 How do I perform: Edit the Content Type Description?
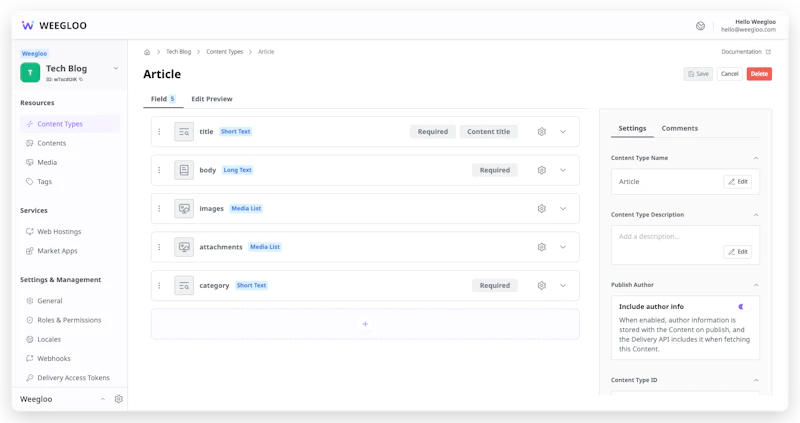pos(738,252)
